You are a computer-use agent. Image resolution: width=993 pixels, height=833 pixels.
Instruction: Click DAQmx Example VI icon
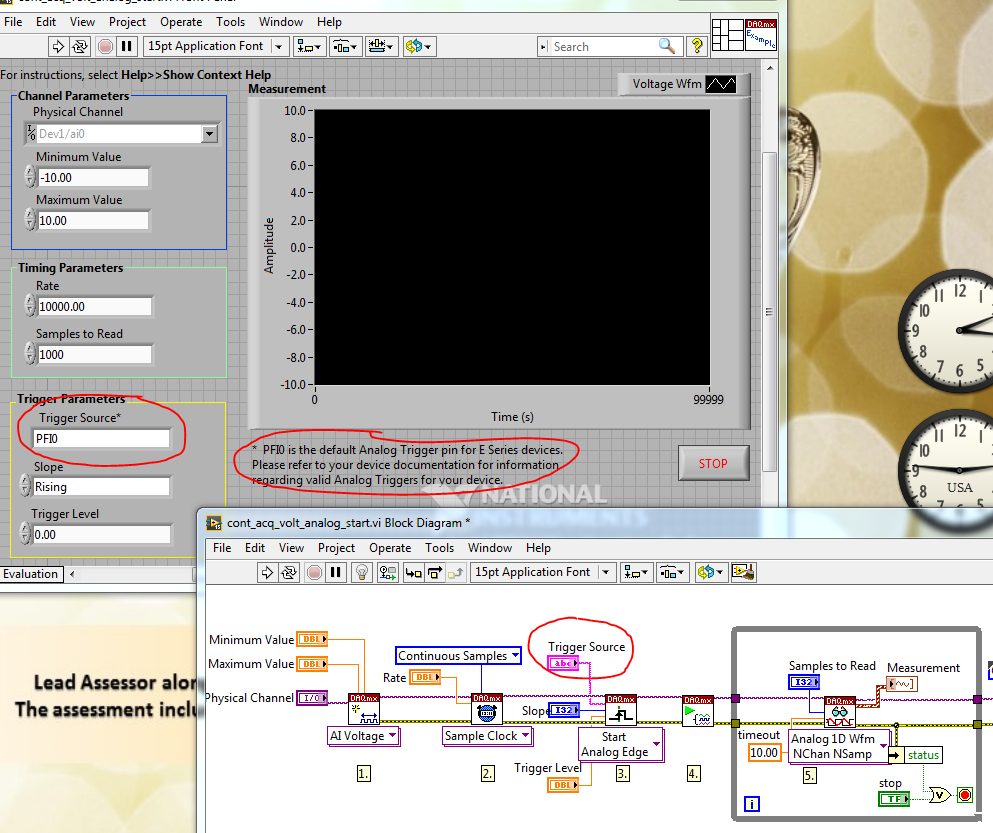tap(761, 35)
